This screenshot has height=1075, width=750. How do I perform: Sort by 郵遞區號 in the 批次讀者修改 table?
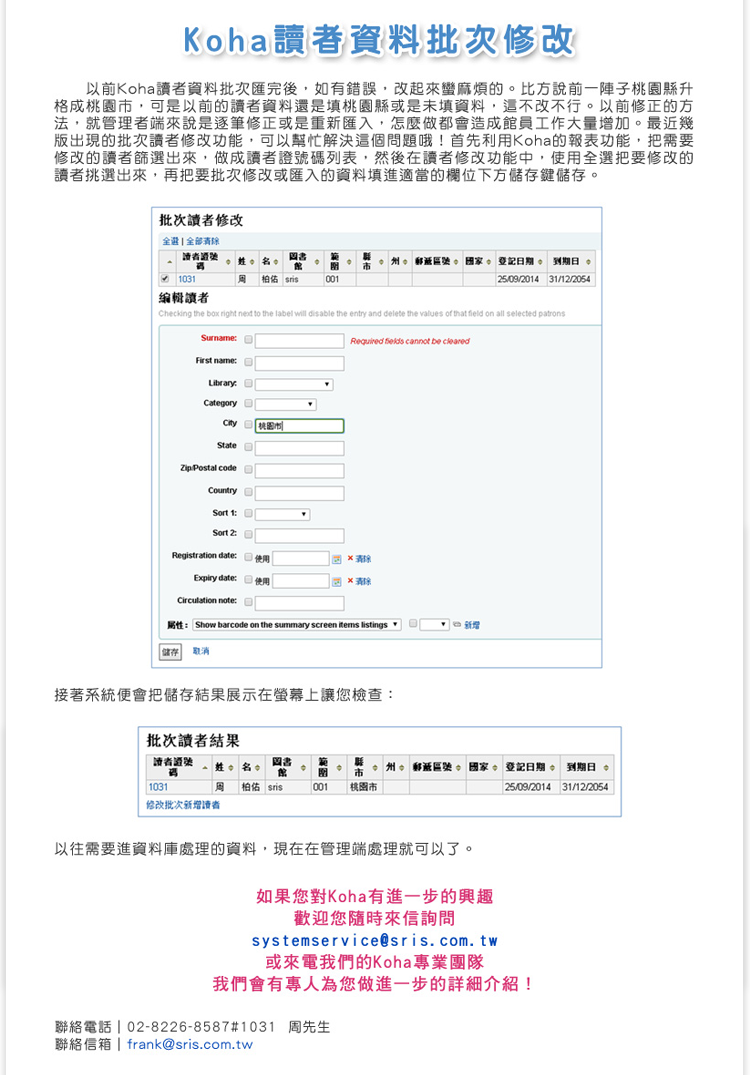coord(436,261)
